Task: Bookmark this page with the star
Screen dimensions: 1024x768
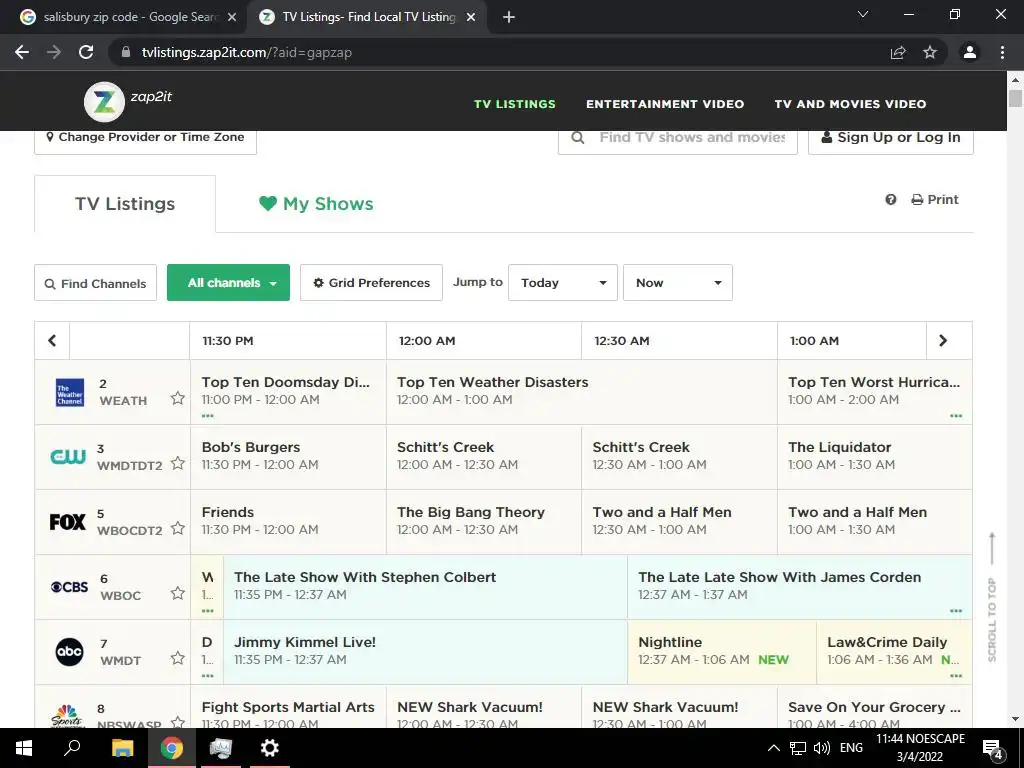Action: pos(930,52)
